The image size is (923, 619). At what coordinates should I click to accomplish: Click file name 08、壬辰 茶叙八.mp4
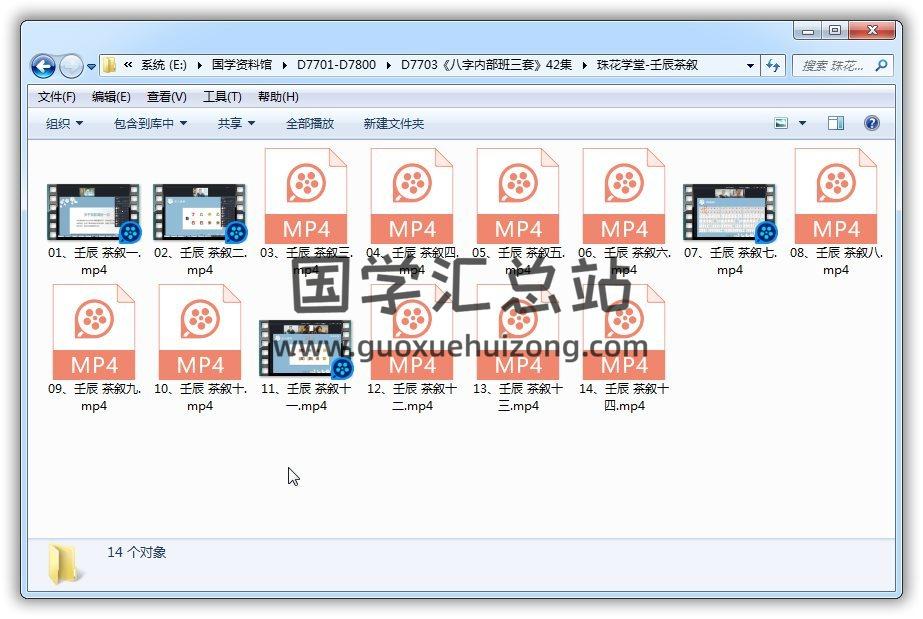[836, 261]
